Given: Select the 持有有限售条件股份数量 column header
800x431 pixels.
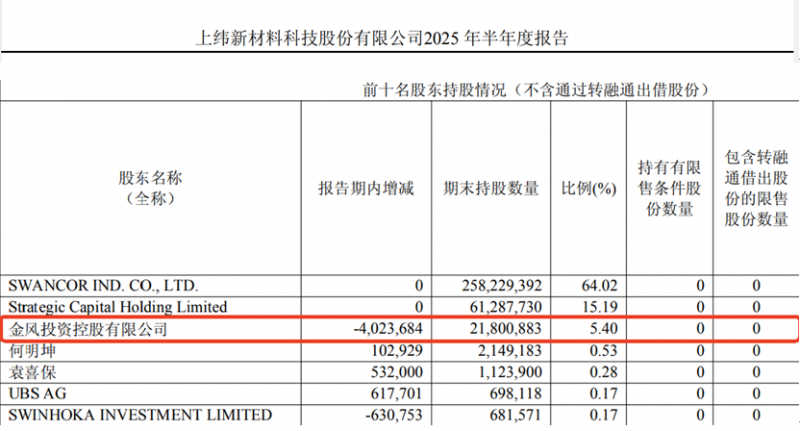Looking at the screenshot, I should 669,188.
